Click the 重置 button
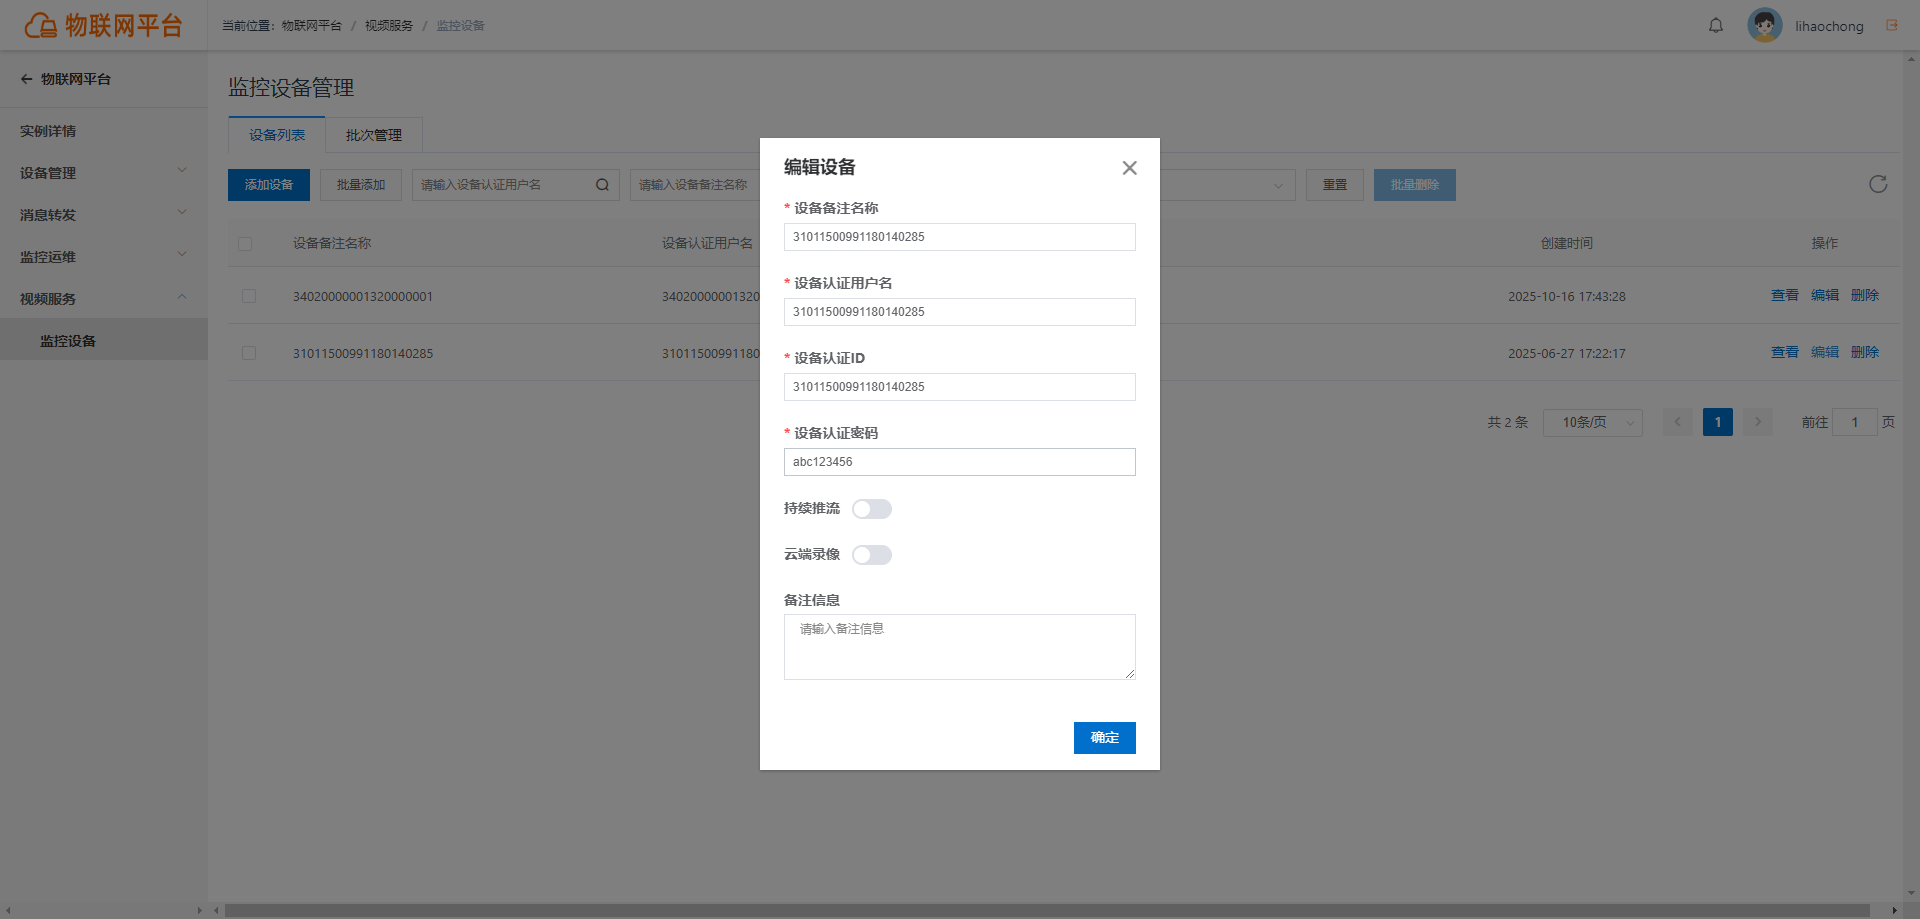The width and height of the screenshot is (1920, 919). point(1335,185)
